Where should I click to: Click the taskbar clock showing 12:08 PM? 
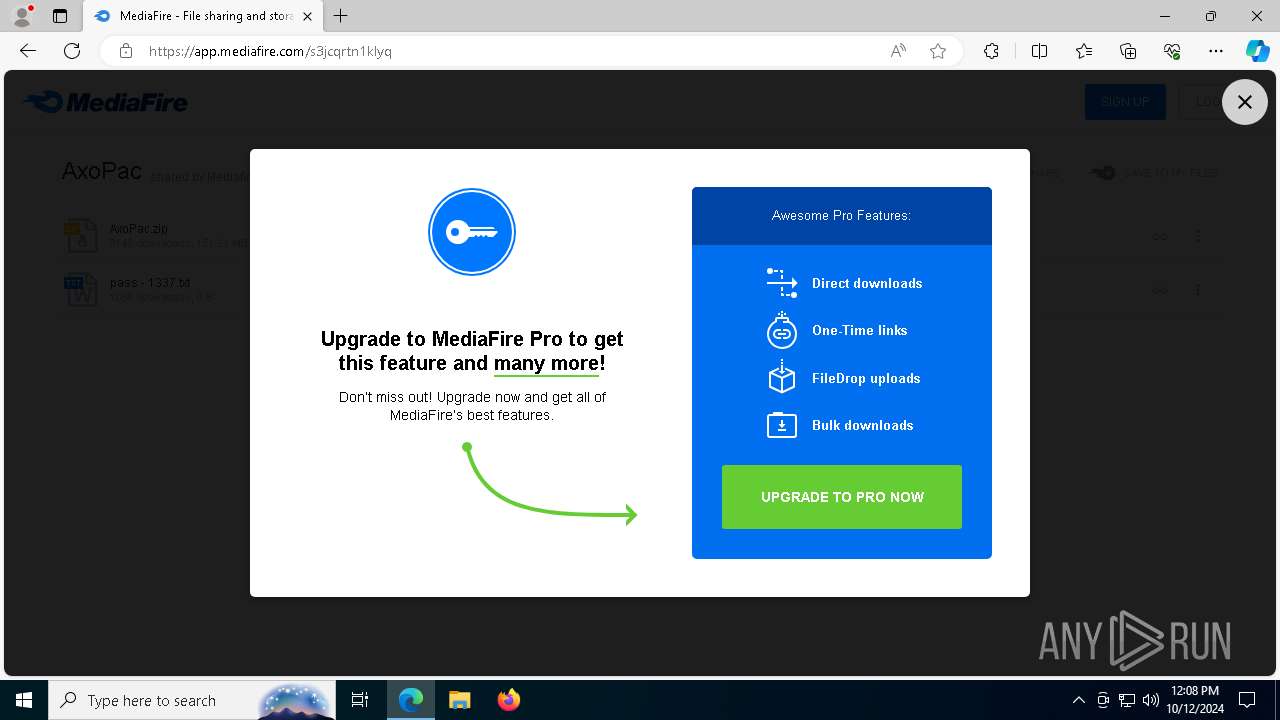[x=1193, y=700]
